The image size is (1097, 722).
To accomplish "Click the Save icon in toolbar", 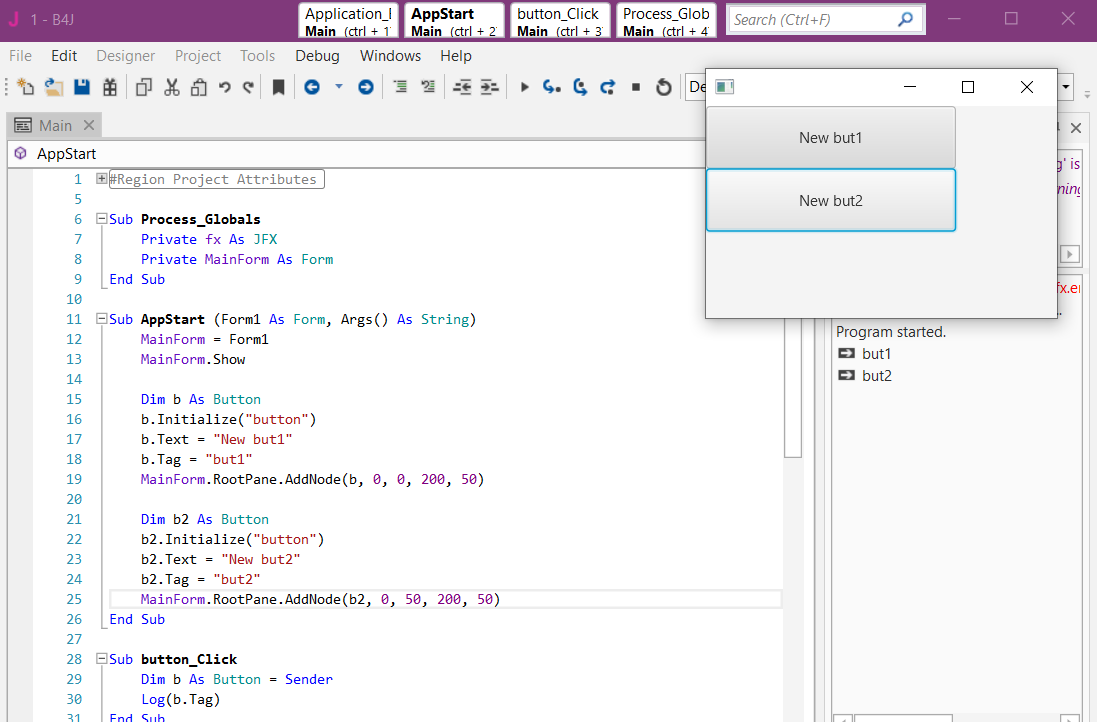I will 82,88.
